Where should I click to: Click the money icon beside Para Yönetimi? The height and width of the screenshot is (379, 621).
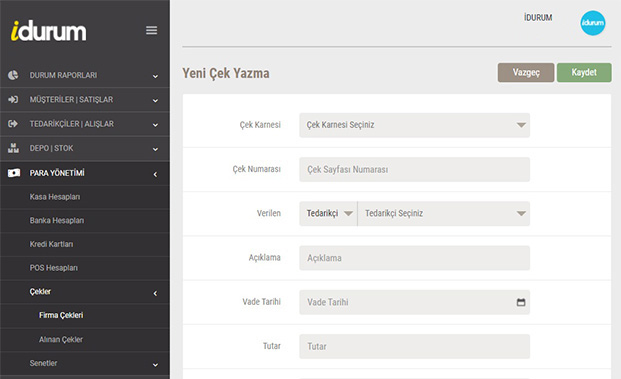click(x=14, y=173)
